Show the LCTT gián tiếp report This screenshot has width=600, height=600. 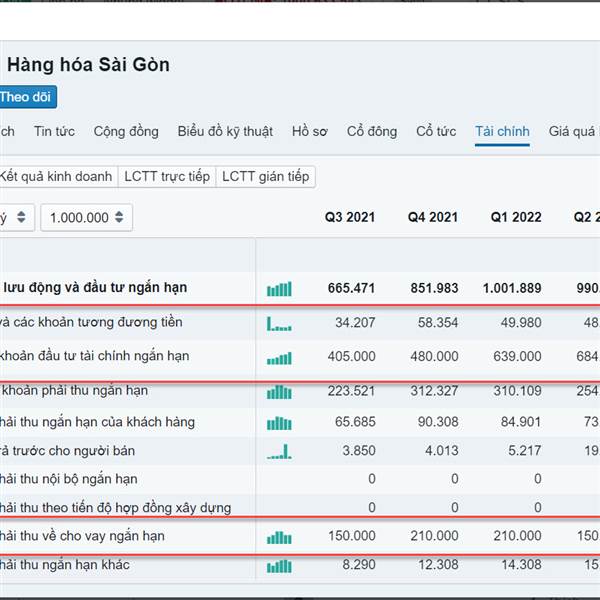[266, 176]
